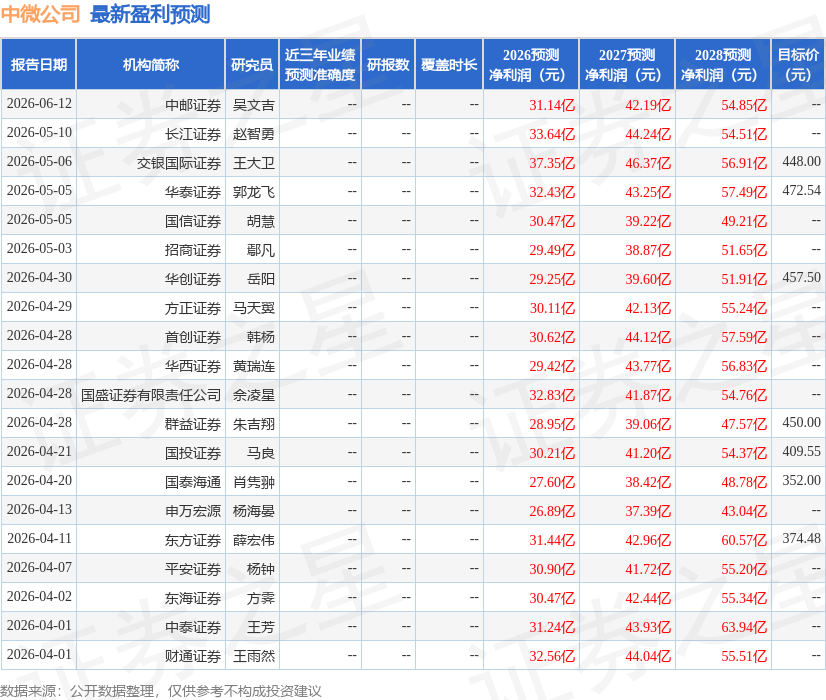Viewport: 826px width, 700px height.
Task: Click the date 2026-04-07
Action: click(x=39, y=567)
